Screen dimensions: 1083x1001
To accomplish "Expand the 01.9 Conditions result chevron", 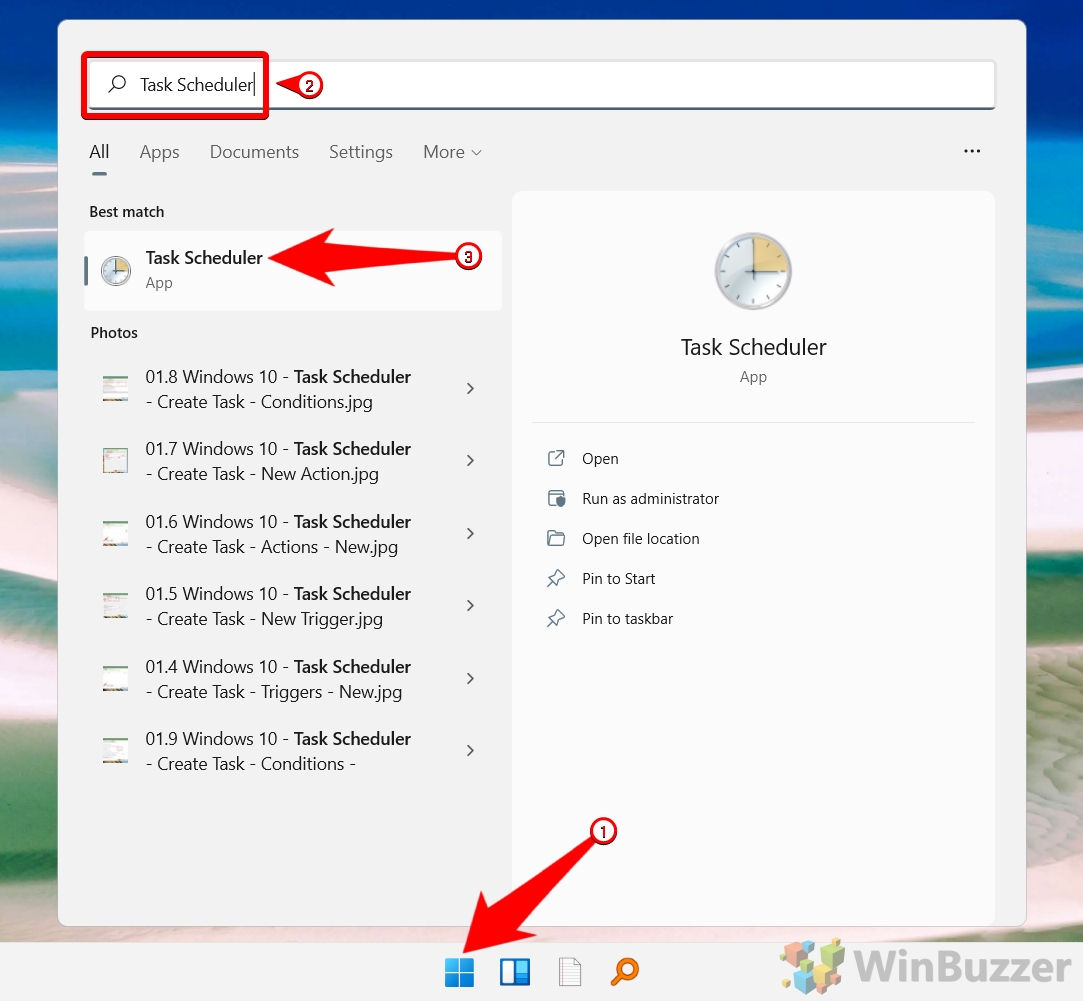I will [x=470, y=750].
